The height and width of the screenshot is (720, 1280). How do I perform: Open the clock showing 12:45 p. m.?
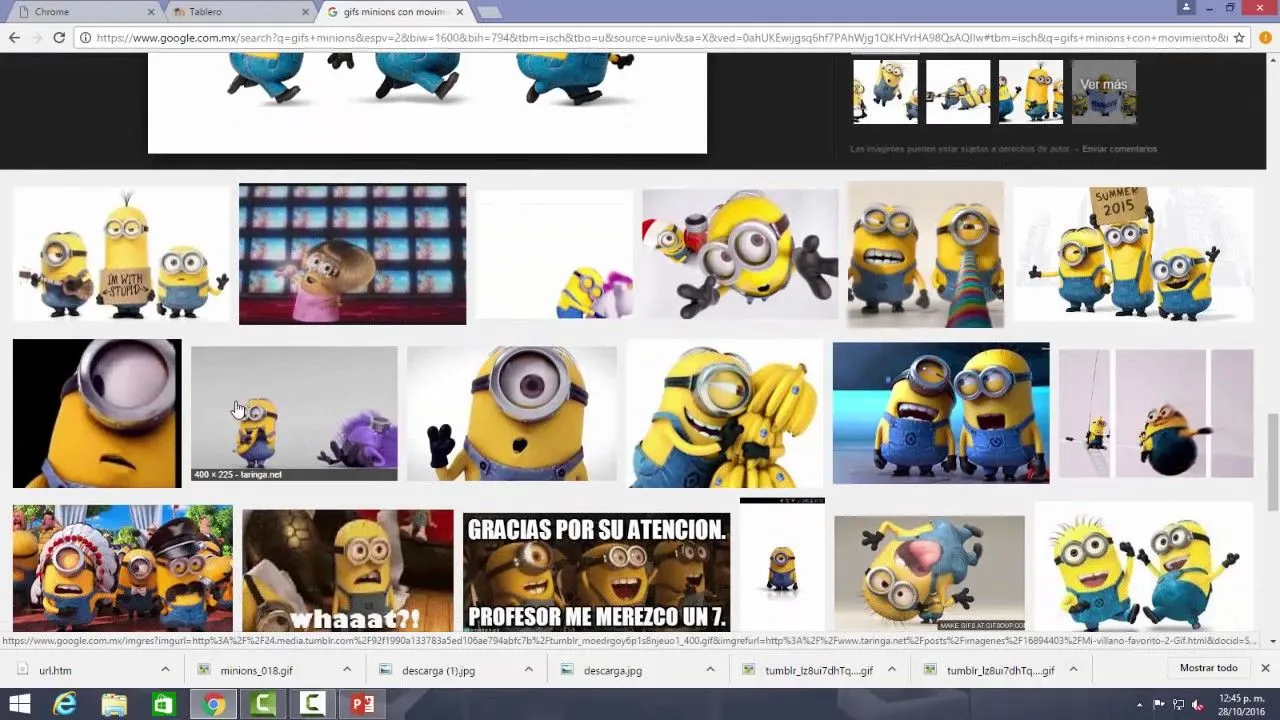pos(1241,704)
